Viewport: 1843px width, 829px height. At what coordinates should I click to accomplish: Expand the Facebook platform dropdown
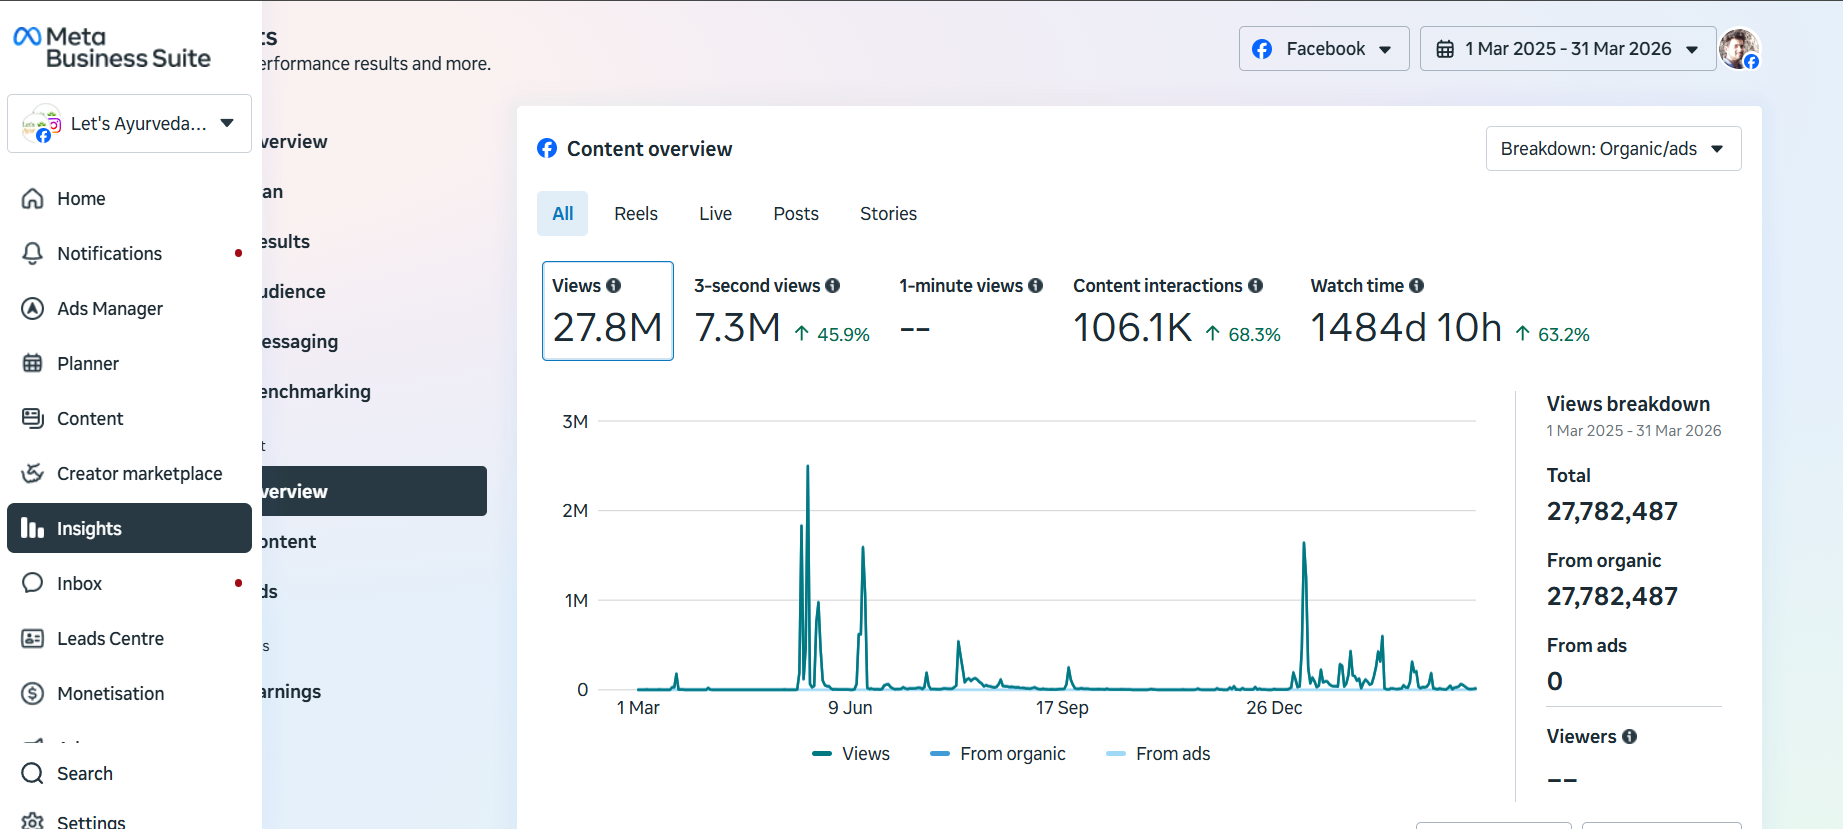click(1324, 49)
